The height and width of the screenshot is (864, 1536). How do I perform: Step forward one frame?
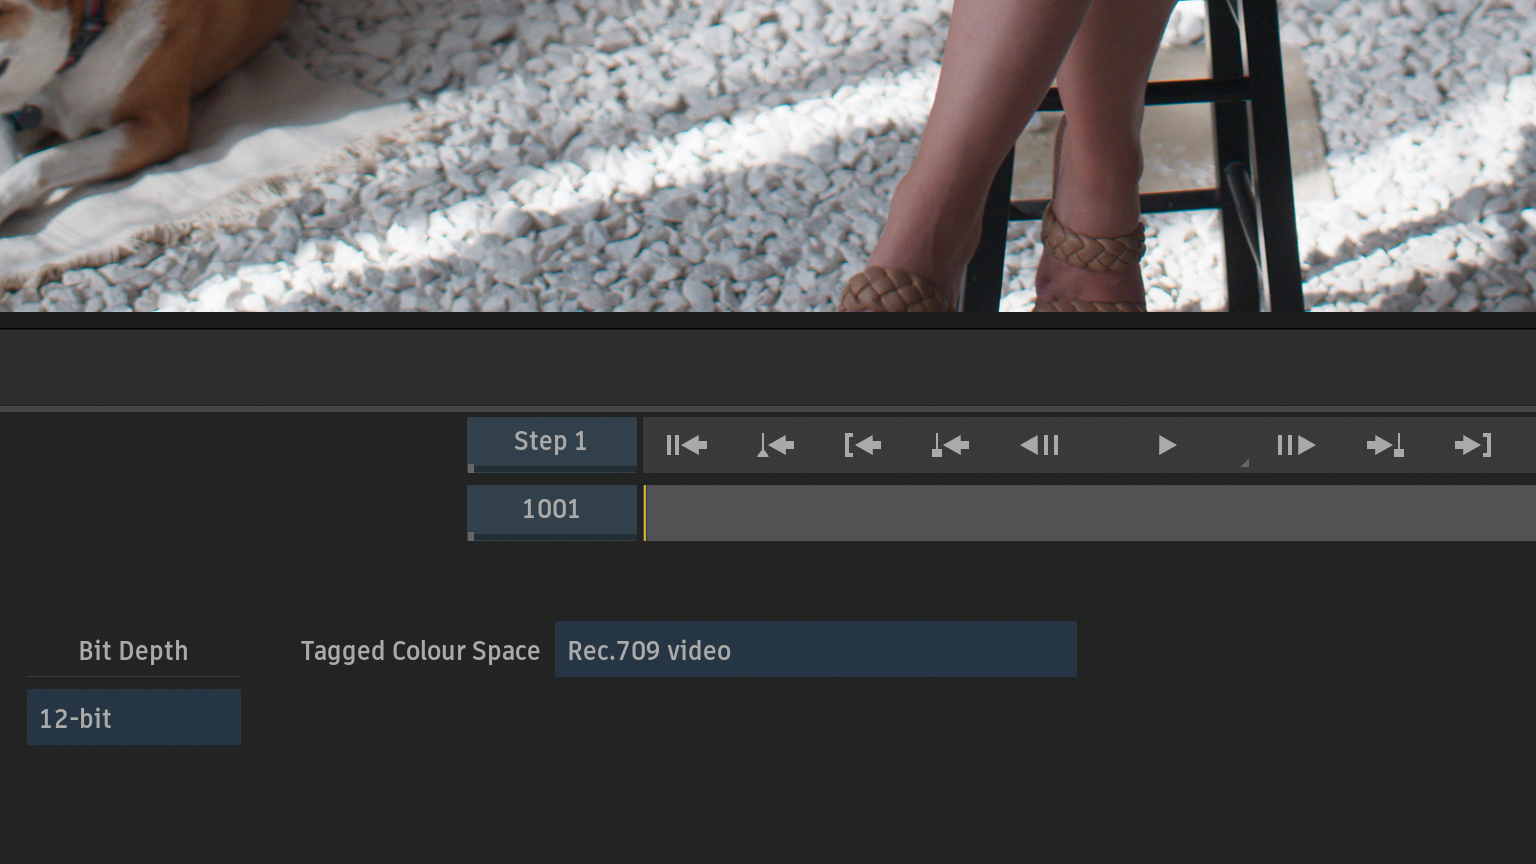(1296, 445)
